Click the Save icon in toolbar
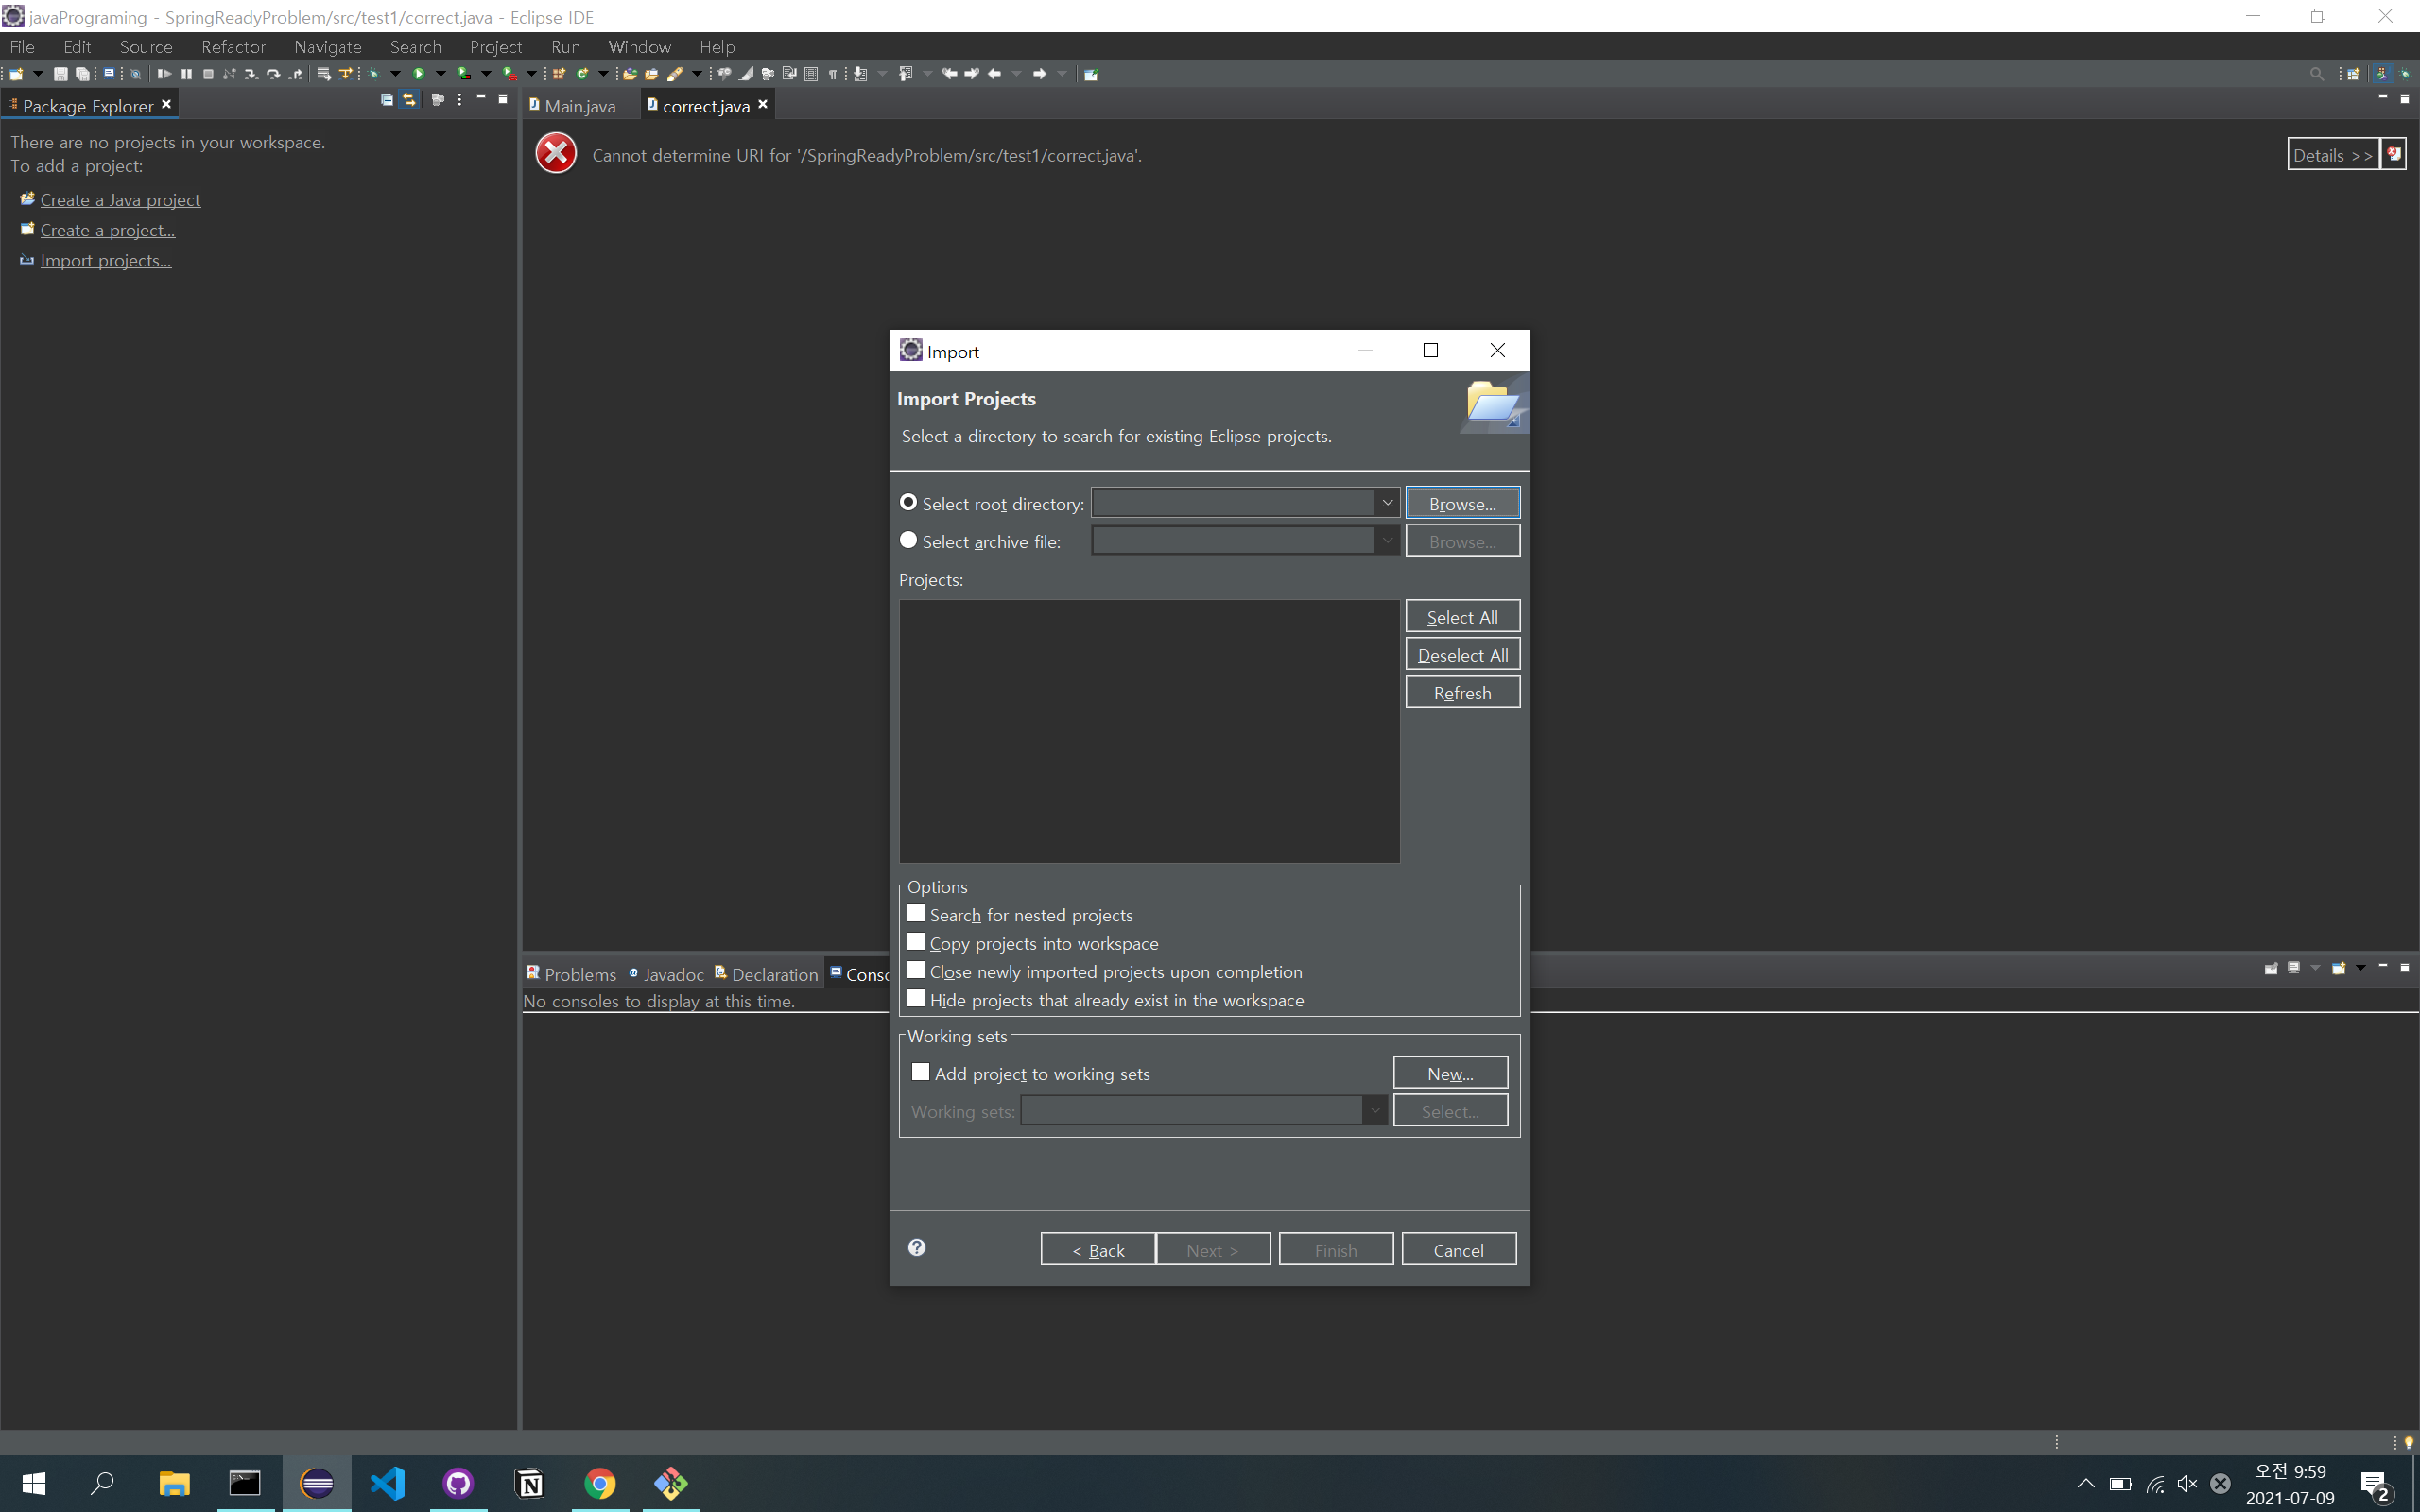The width and height of the screenshot is (2420, 1512). [x=60, y=74]
